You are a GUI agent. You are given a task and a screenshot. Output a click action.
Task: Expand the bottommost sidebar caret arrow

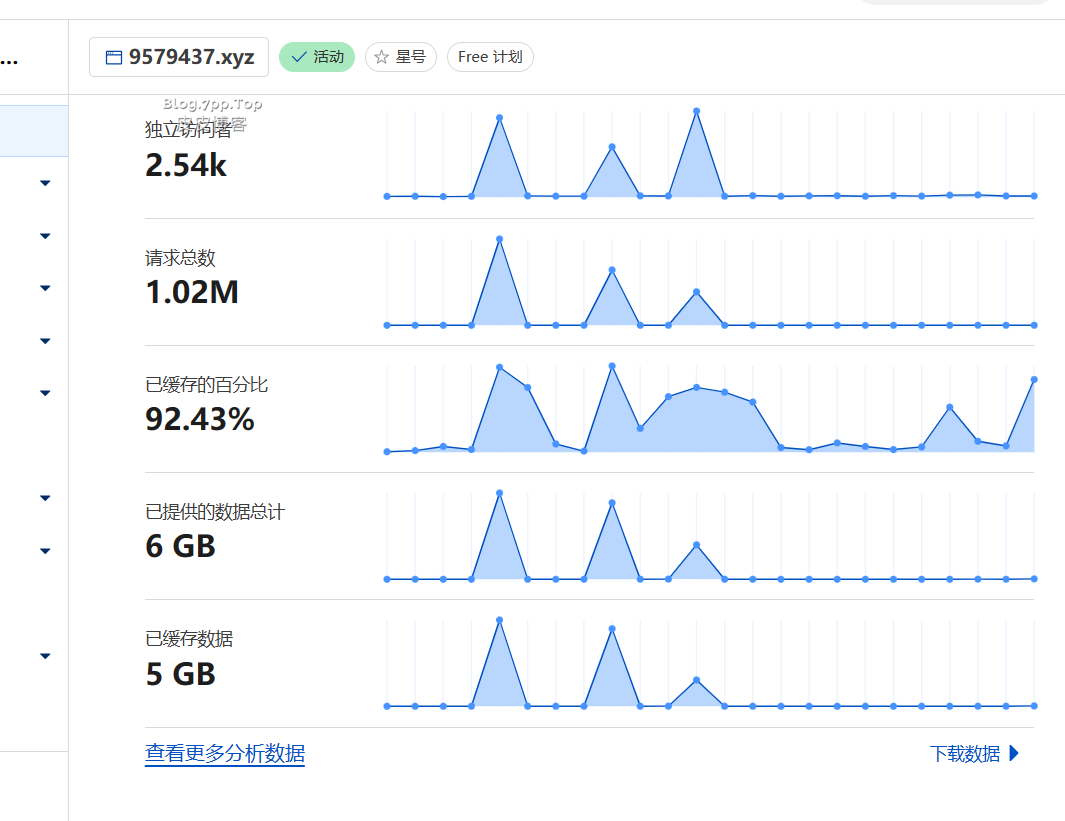tap(45, 656)
